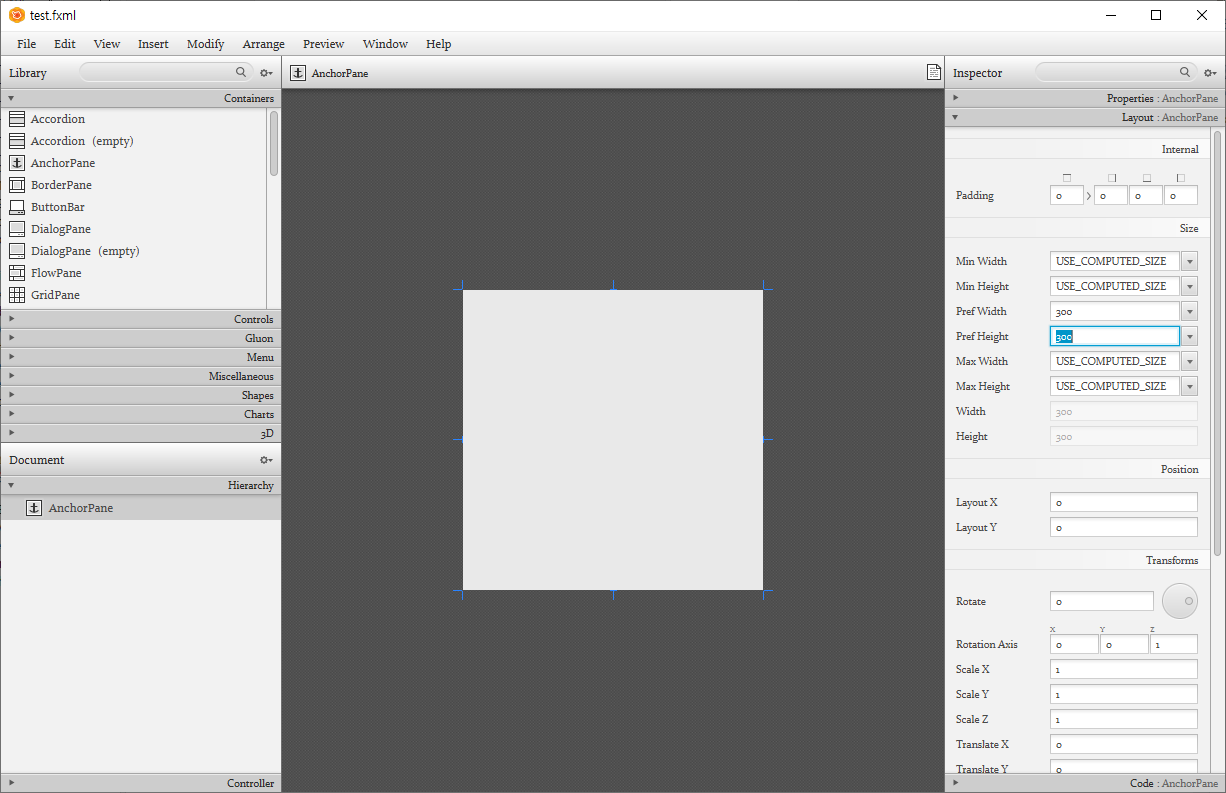Open the Help menu
This screenshot has height=793, width=1226.
click(438, 44)
